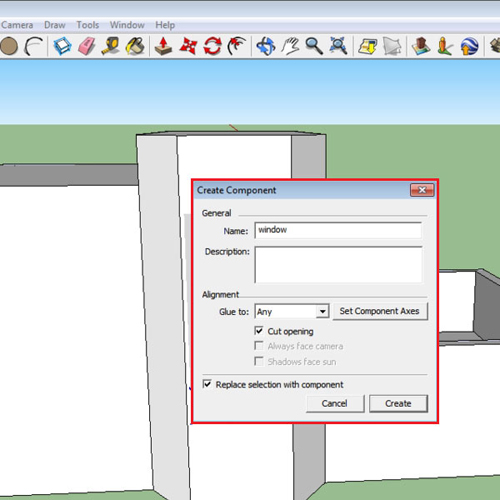The width and height of the screenshot is (500, 500).
Task: Click the Create button
Action: [x=398, y=404]
